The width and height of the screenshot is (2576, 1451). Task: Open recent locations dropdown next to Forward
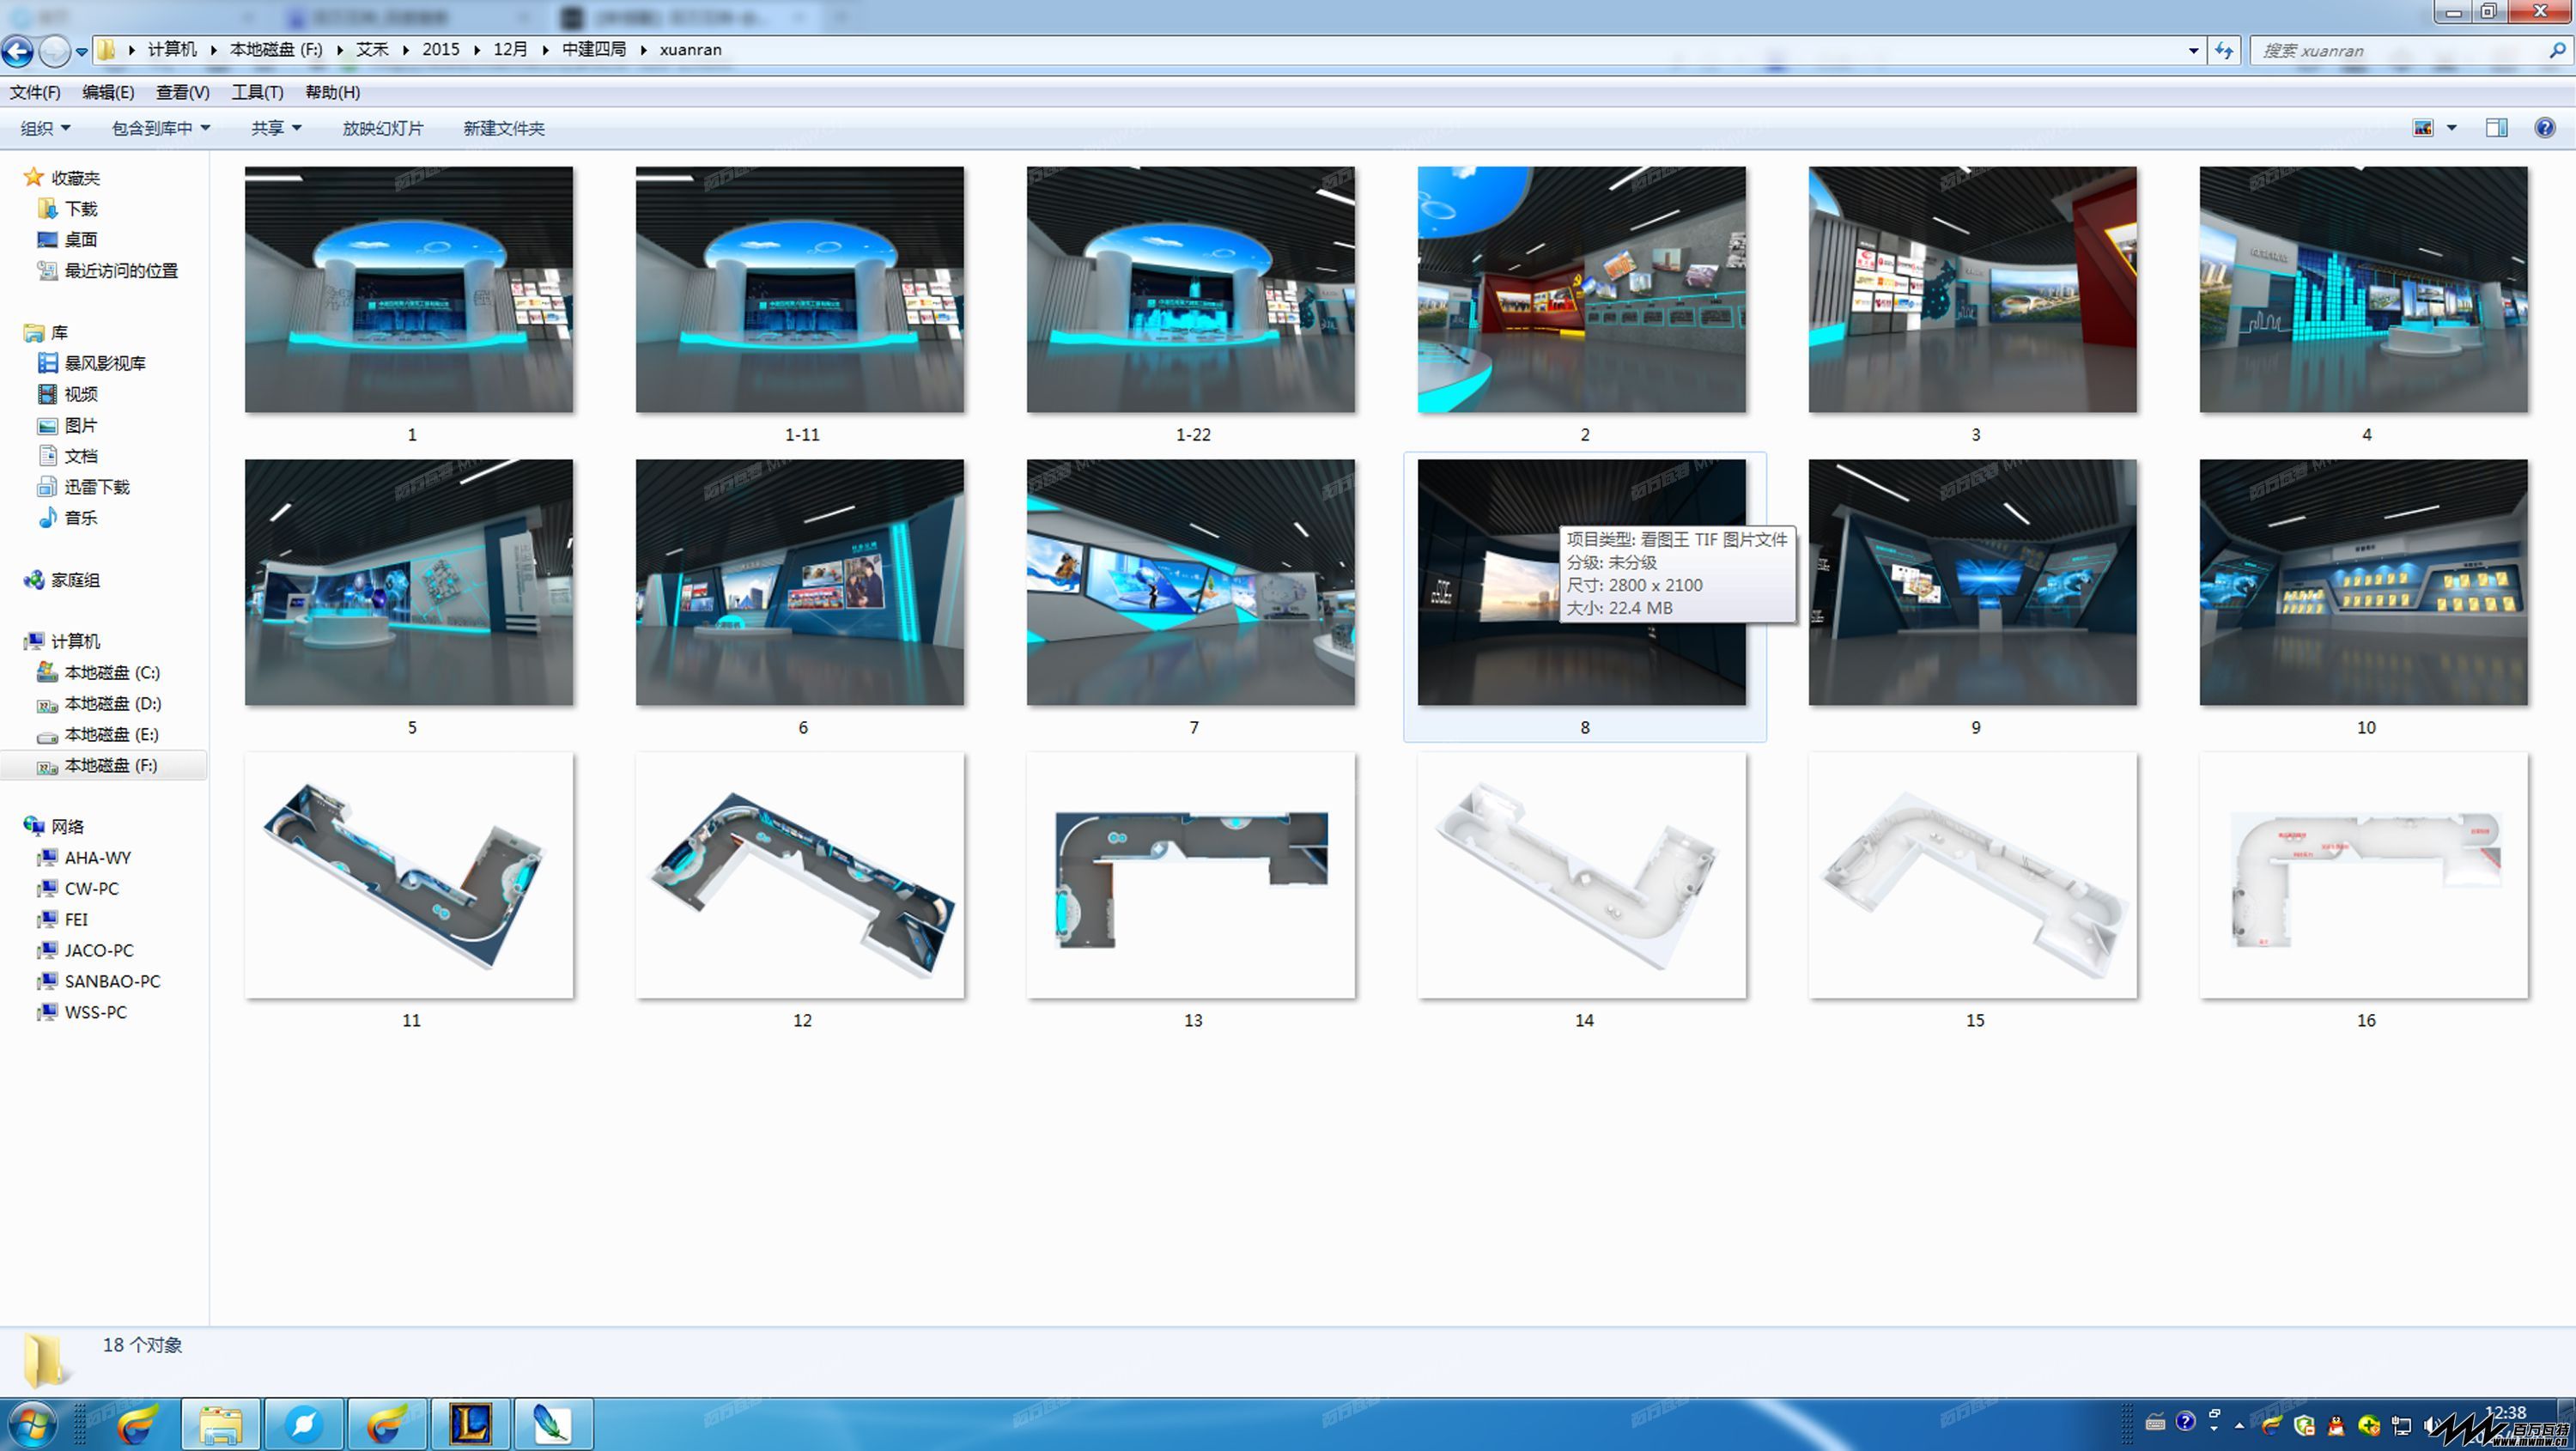point(82,51)
